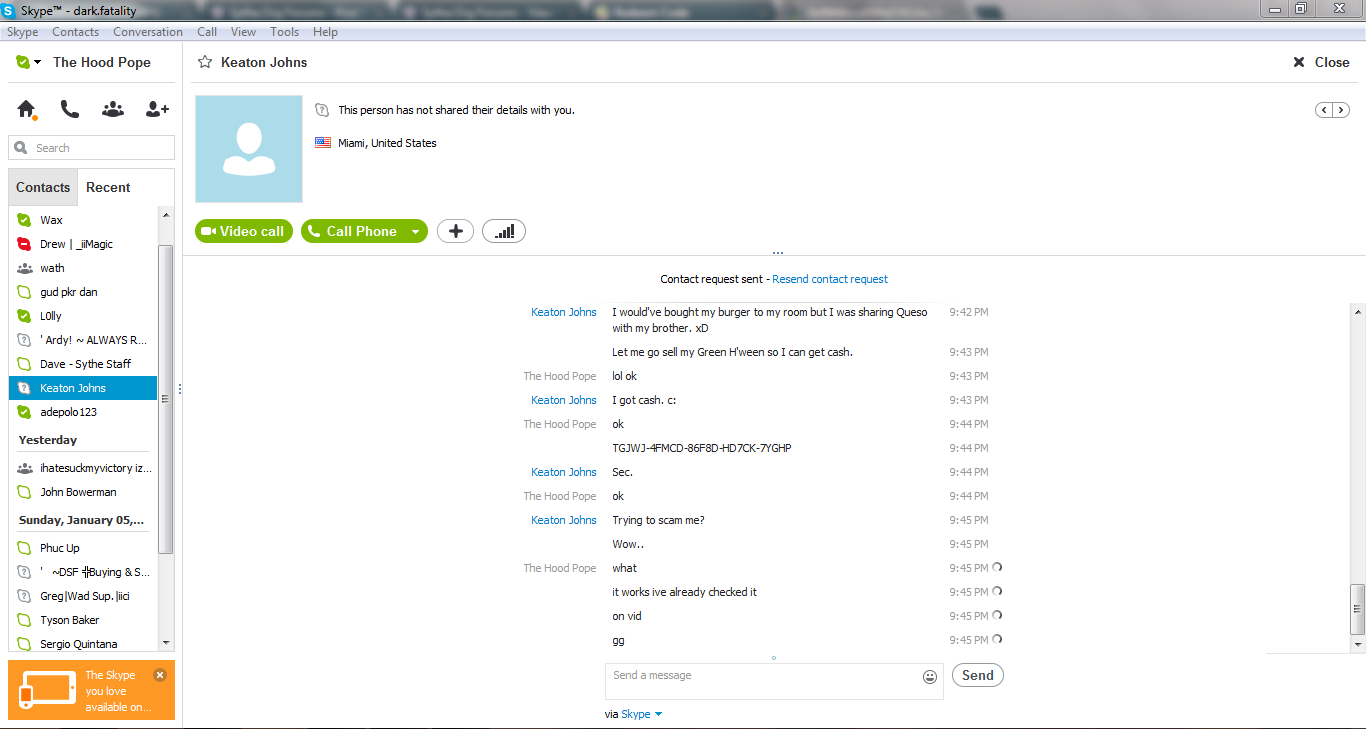
Task: Add a contact with the person-plus icon
Action: [x=157, y=109]
